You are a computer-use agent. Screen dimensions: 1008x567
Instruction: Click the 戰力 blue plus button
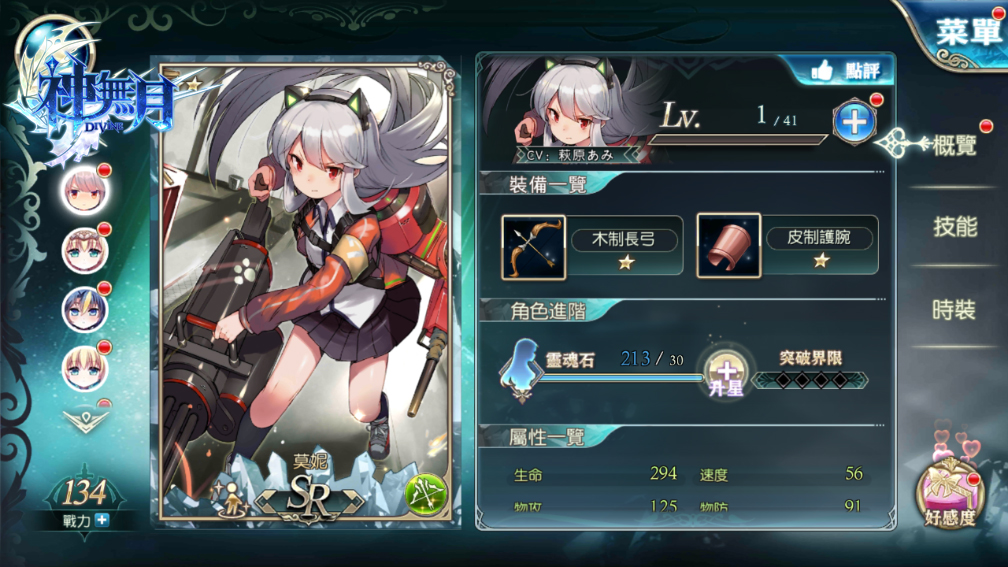coord(102,520)
